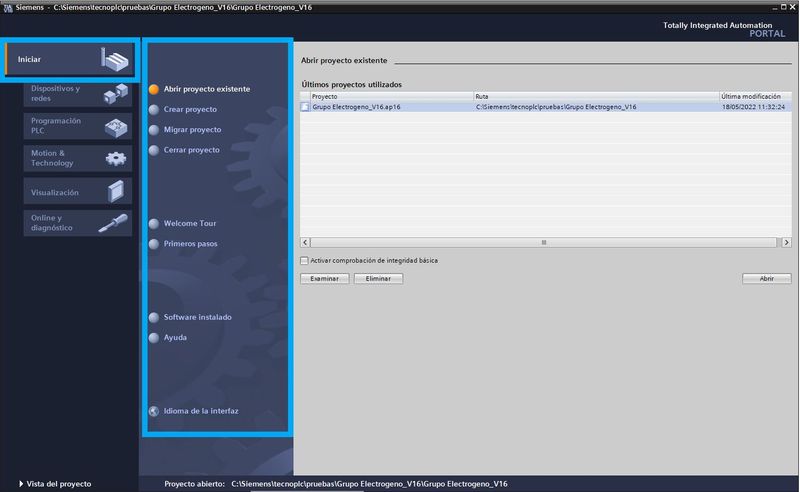The width and height of the screenshot is (800, 492).
Task: Open the Programación PLC portal label
Action: point(56,126)
